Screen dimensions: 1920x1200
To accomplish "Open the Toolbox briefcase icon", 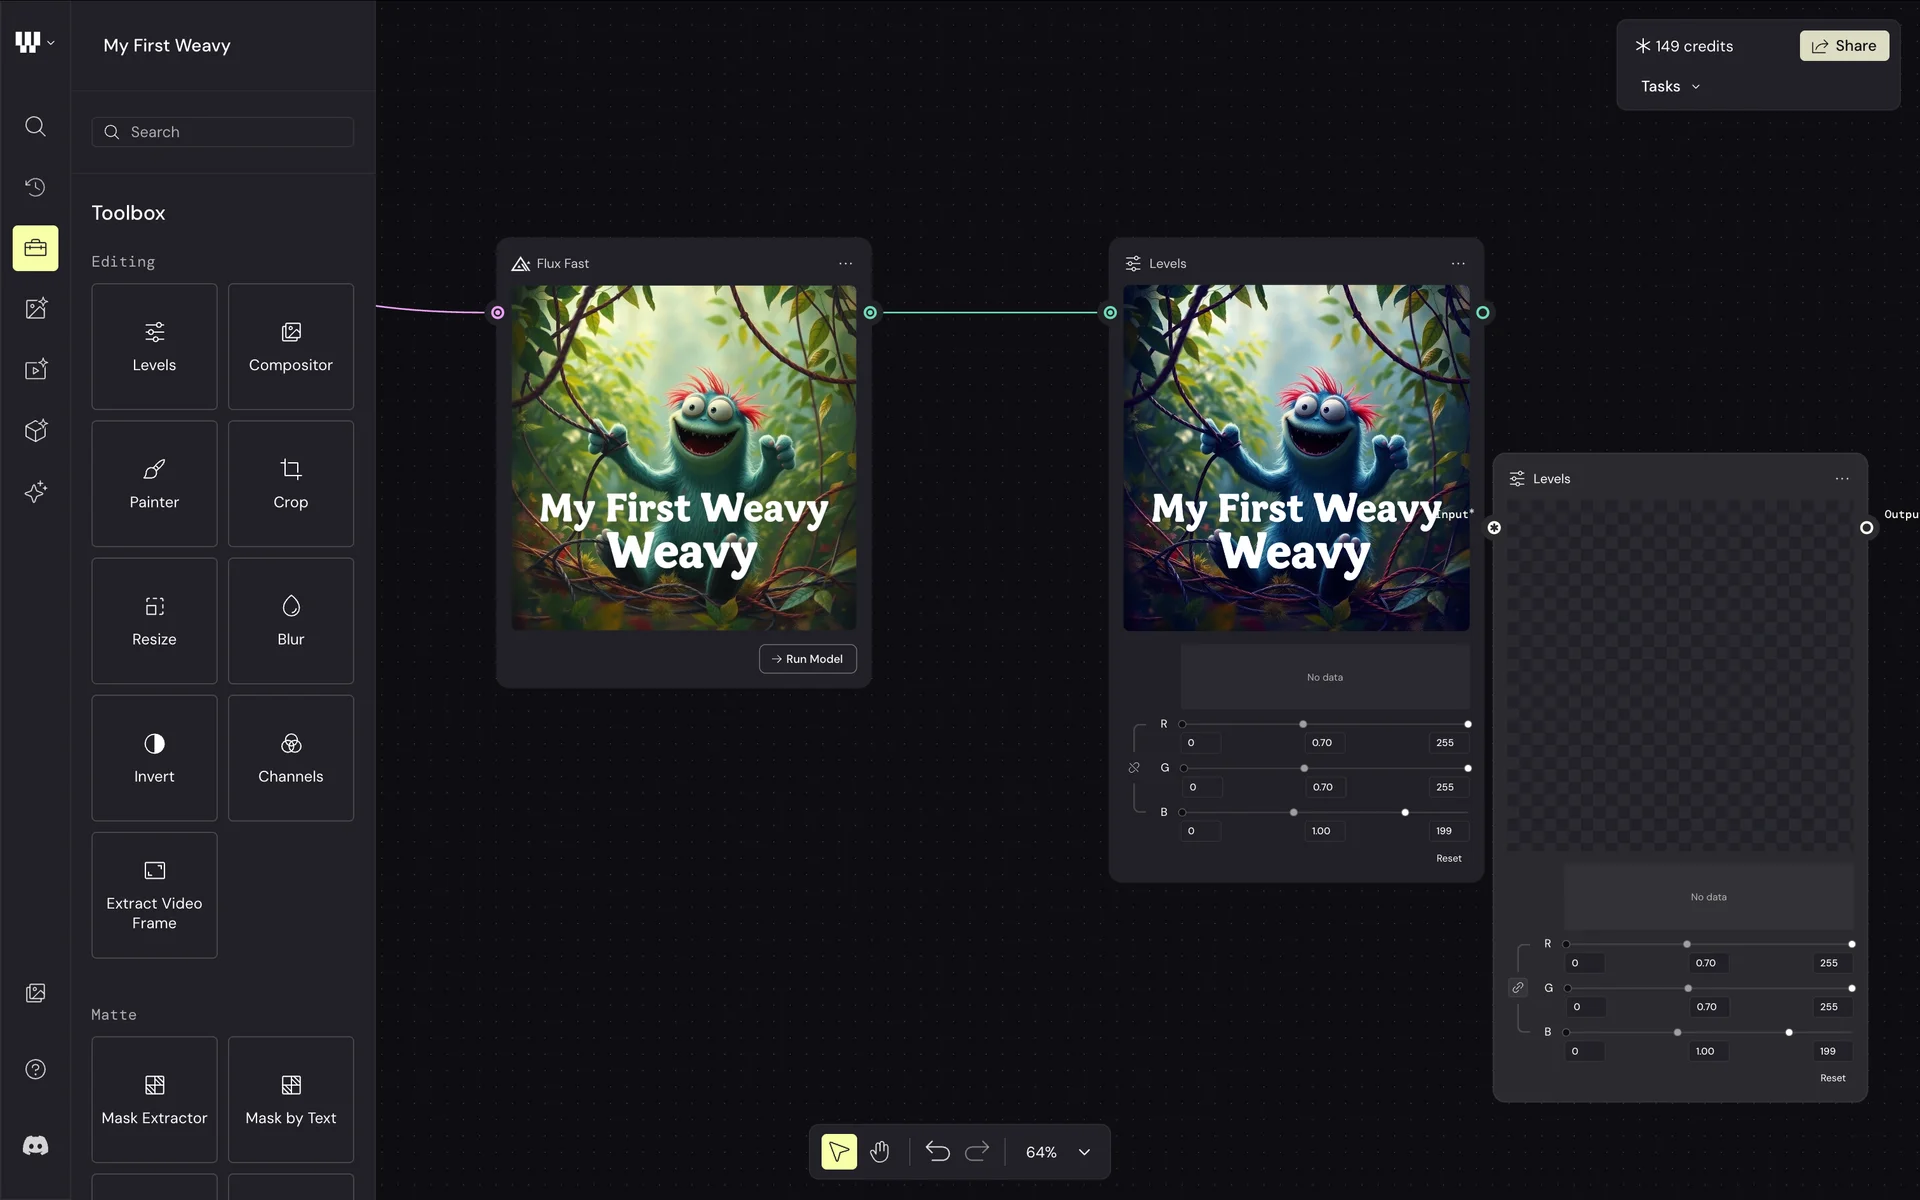I will pyautogui.click(x=35, y=248).
